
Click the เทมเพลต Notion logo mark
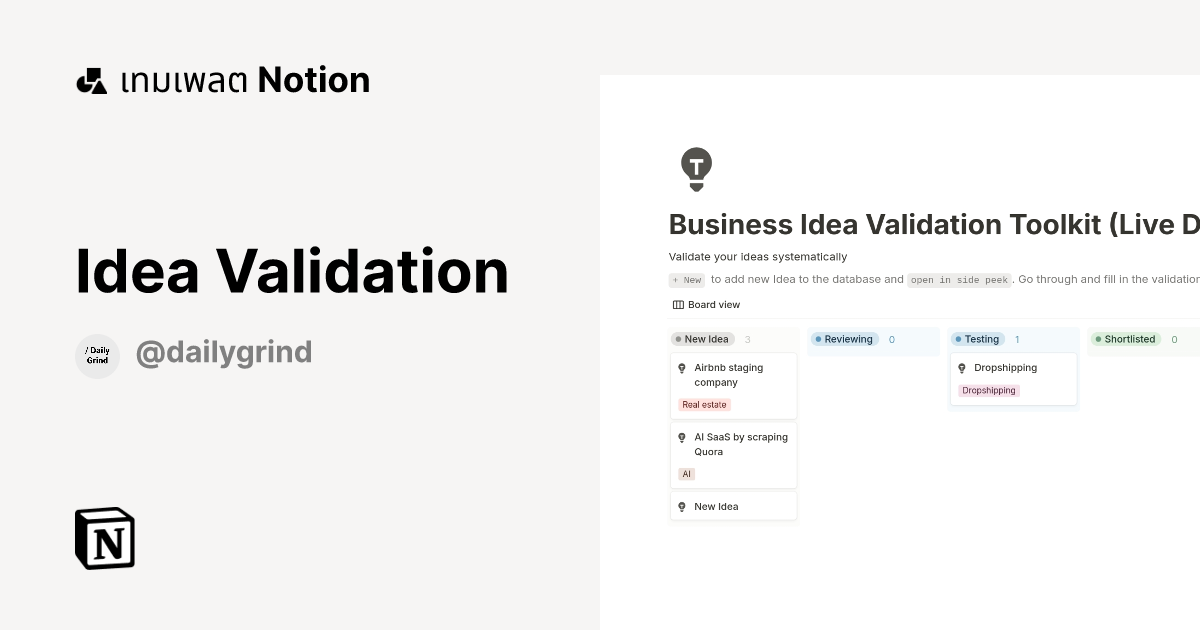pos(91,79)
